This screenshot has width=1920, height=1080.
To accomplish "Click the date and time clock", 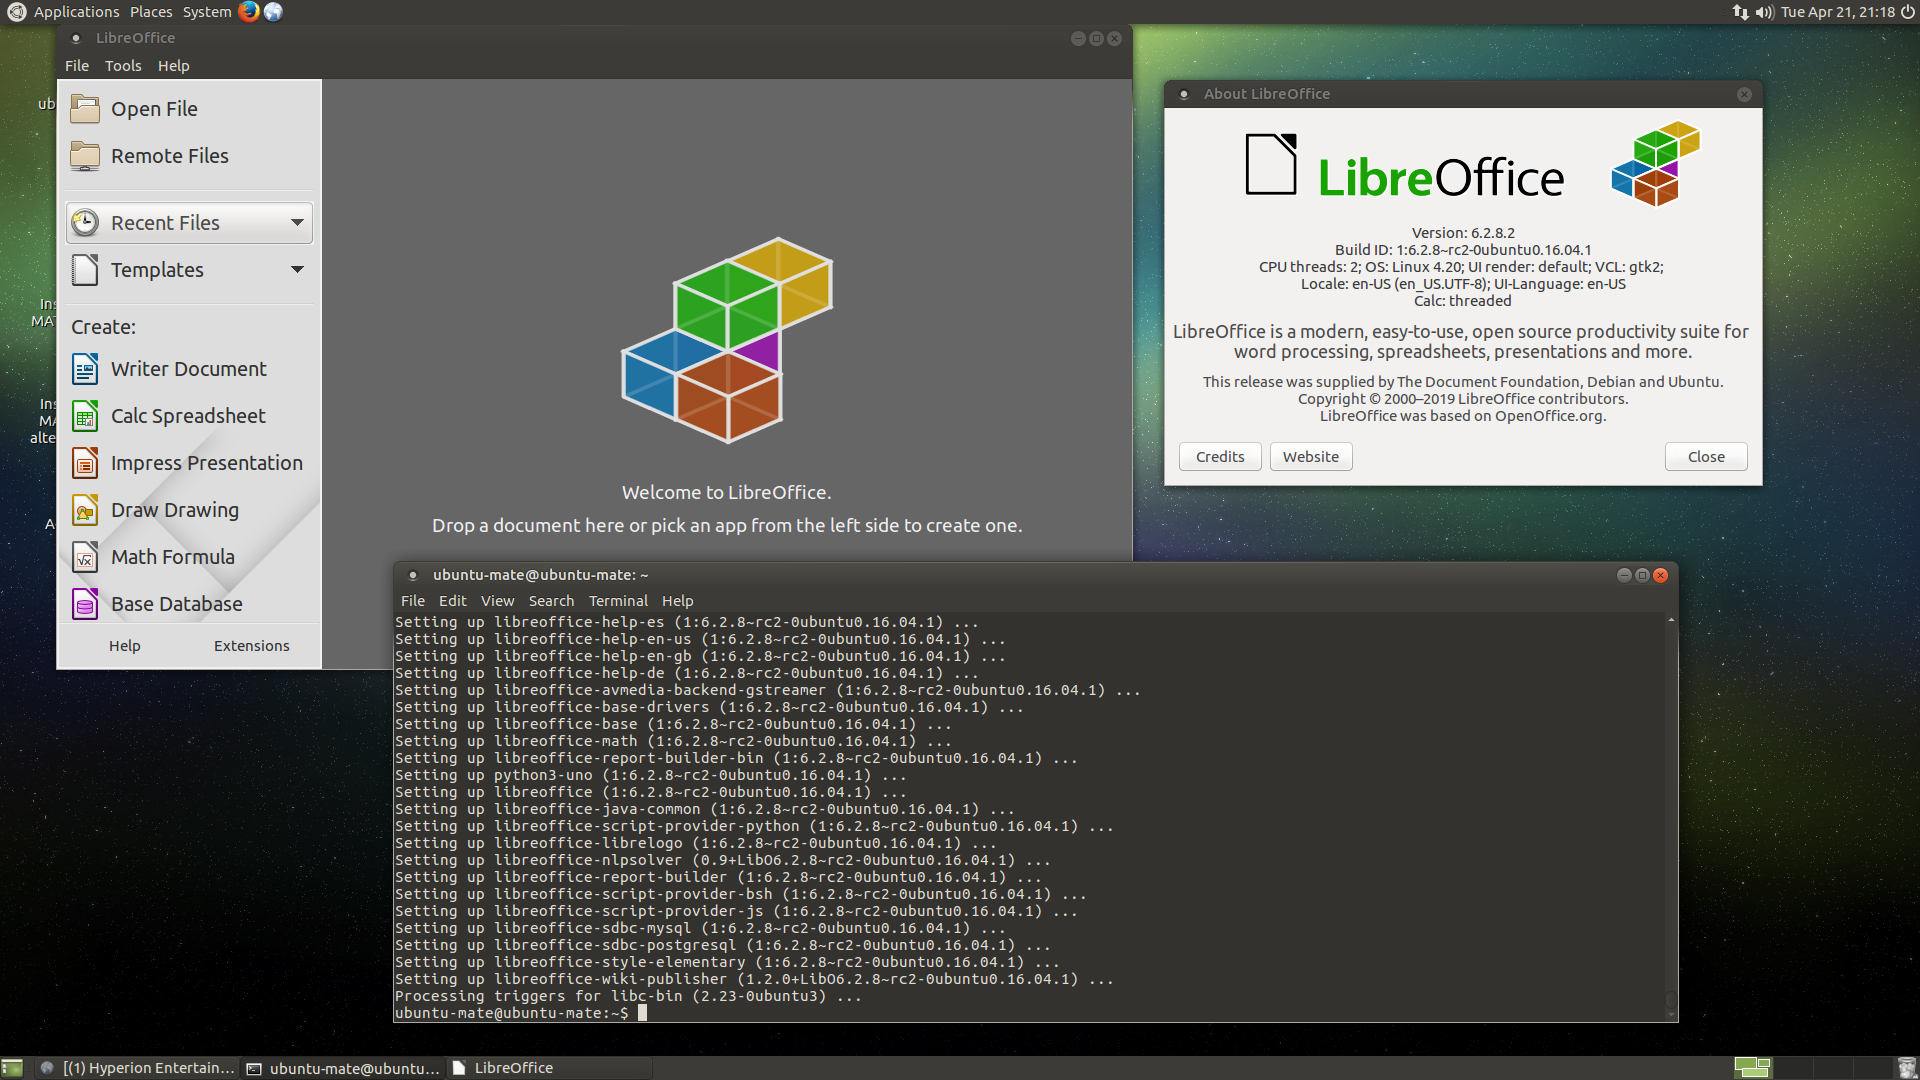I will pyautogui.click(x=1837, y=12).
